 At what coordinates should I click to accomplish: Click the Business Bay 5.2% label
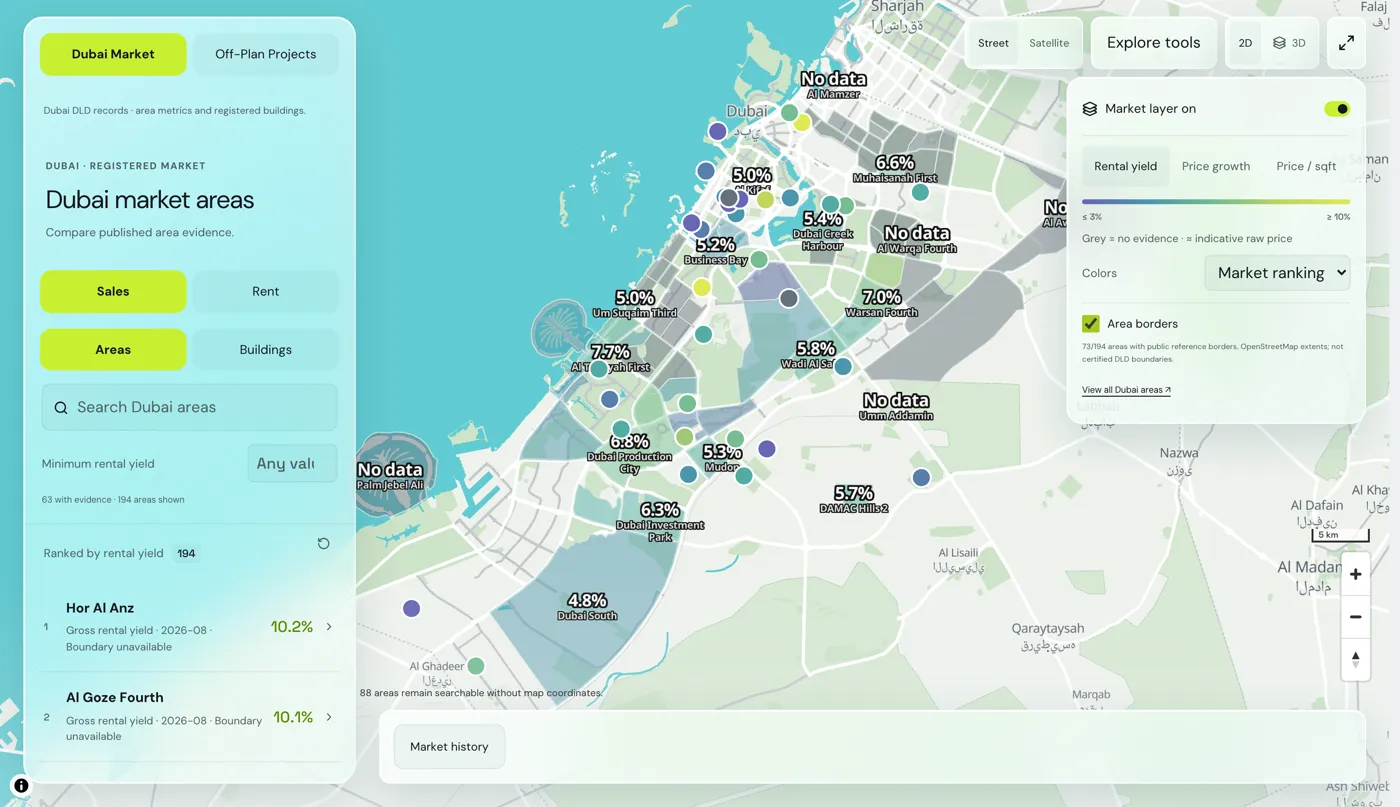coord(716,250)
